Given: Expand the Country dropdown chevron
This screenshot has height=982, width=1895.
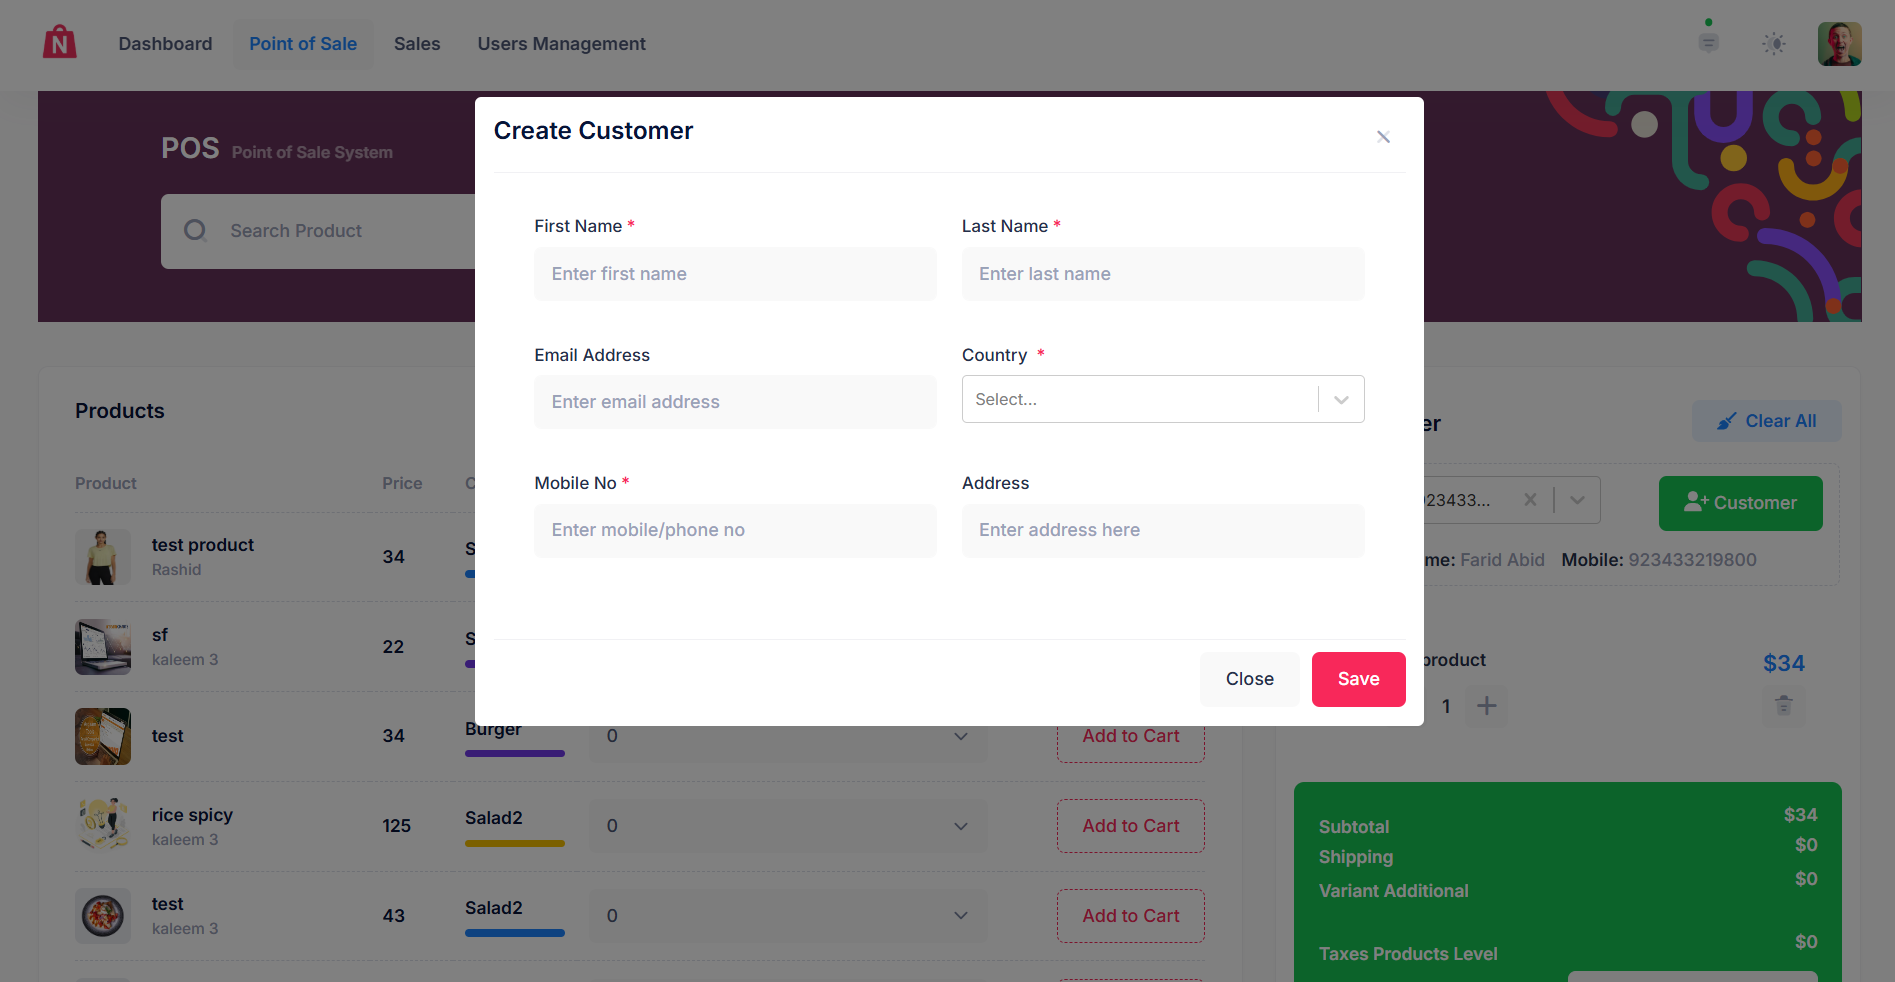Looking at the screenshot, I should (x=1341, y=400).
